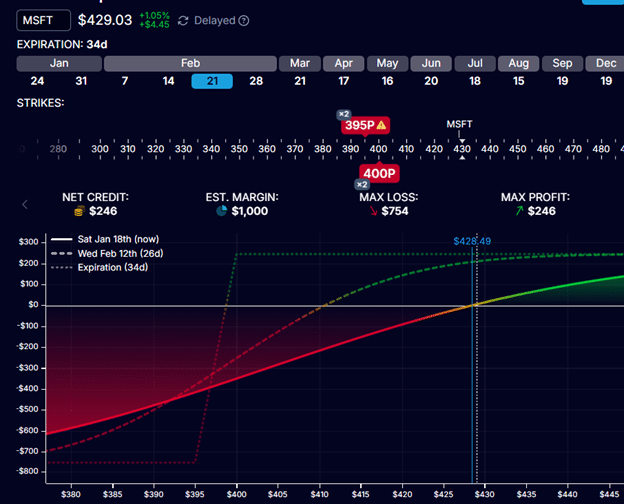Viewport: 624px width, 504px height.
Task: Choose the Apr 17 expiration date
Action: (343, 81)
